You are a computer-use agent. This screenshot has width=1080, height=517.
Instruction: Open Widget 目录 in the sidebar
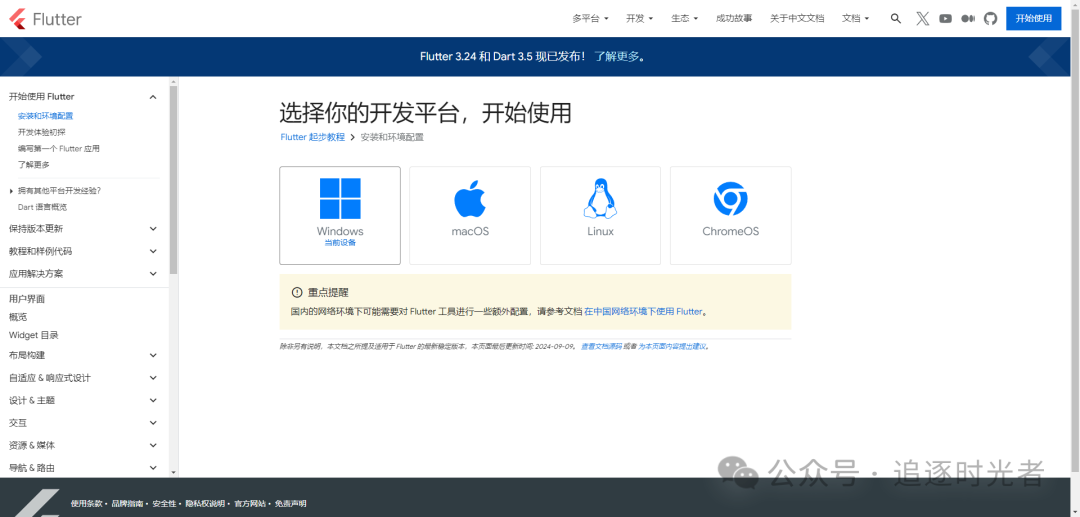point(34,335)
